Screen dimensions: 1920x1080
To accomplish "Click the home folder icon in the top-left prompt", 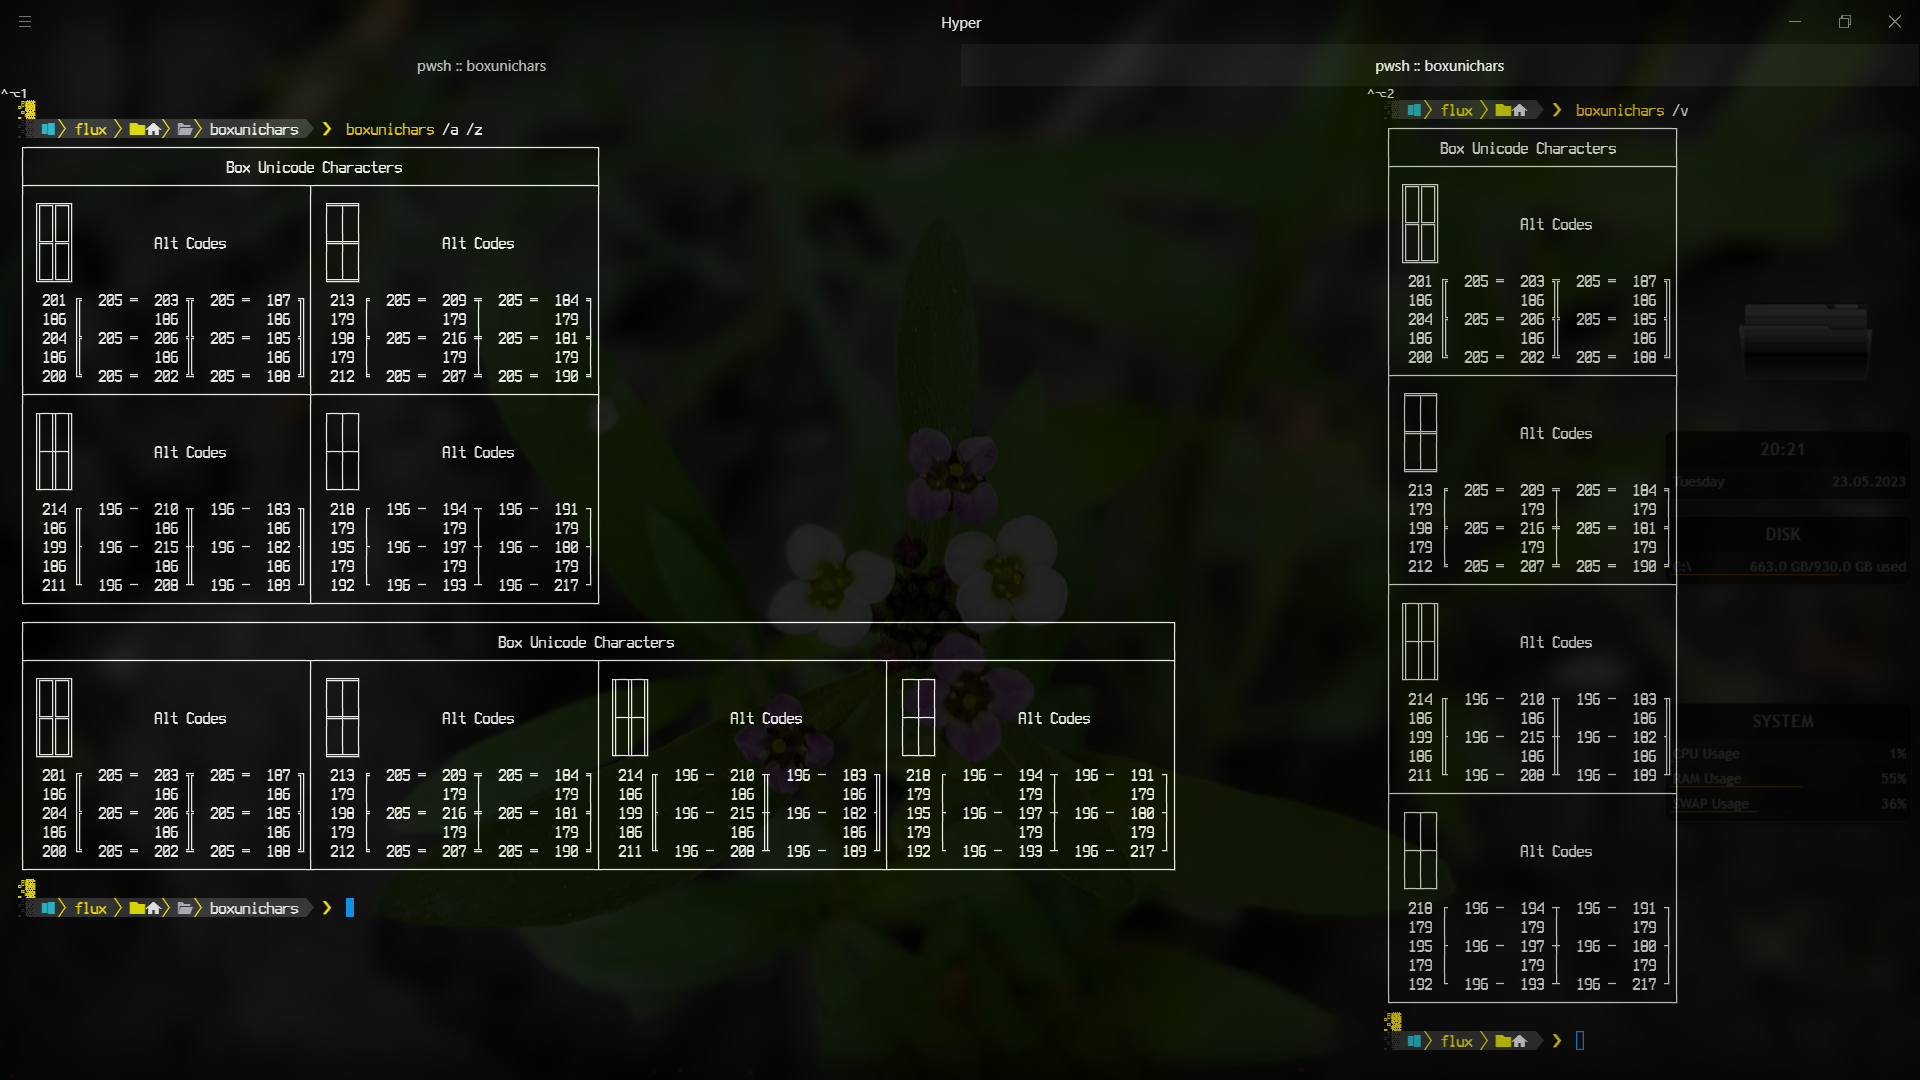I will 146,129.
